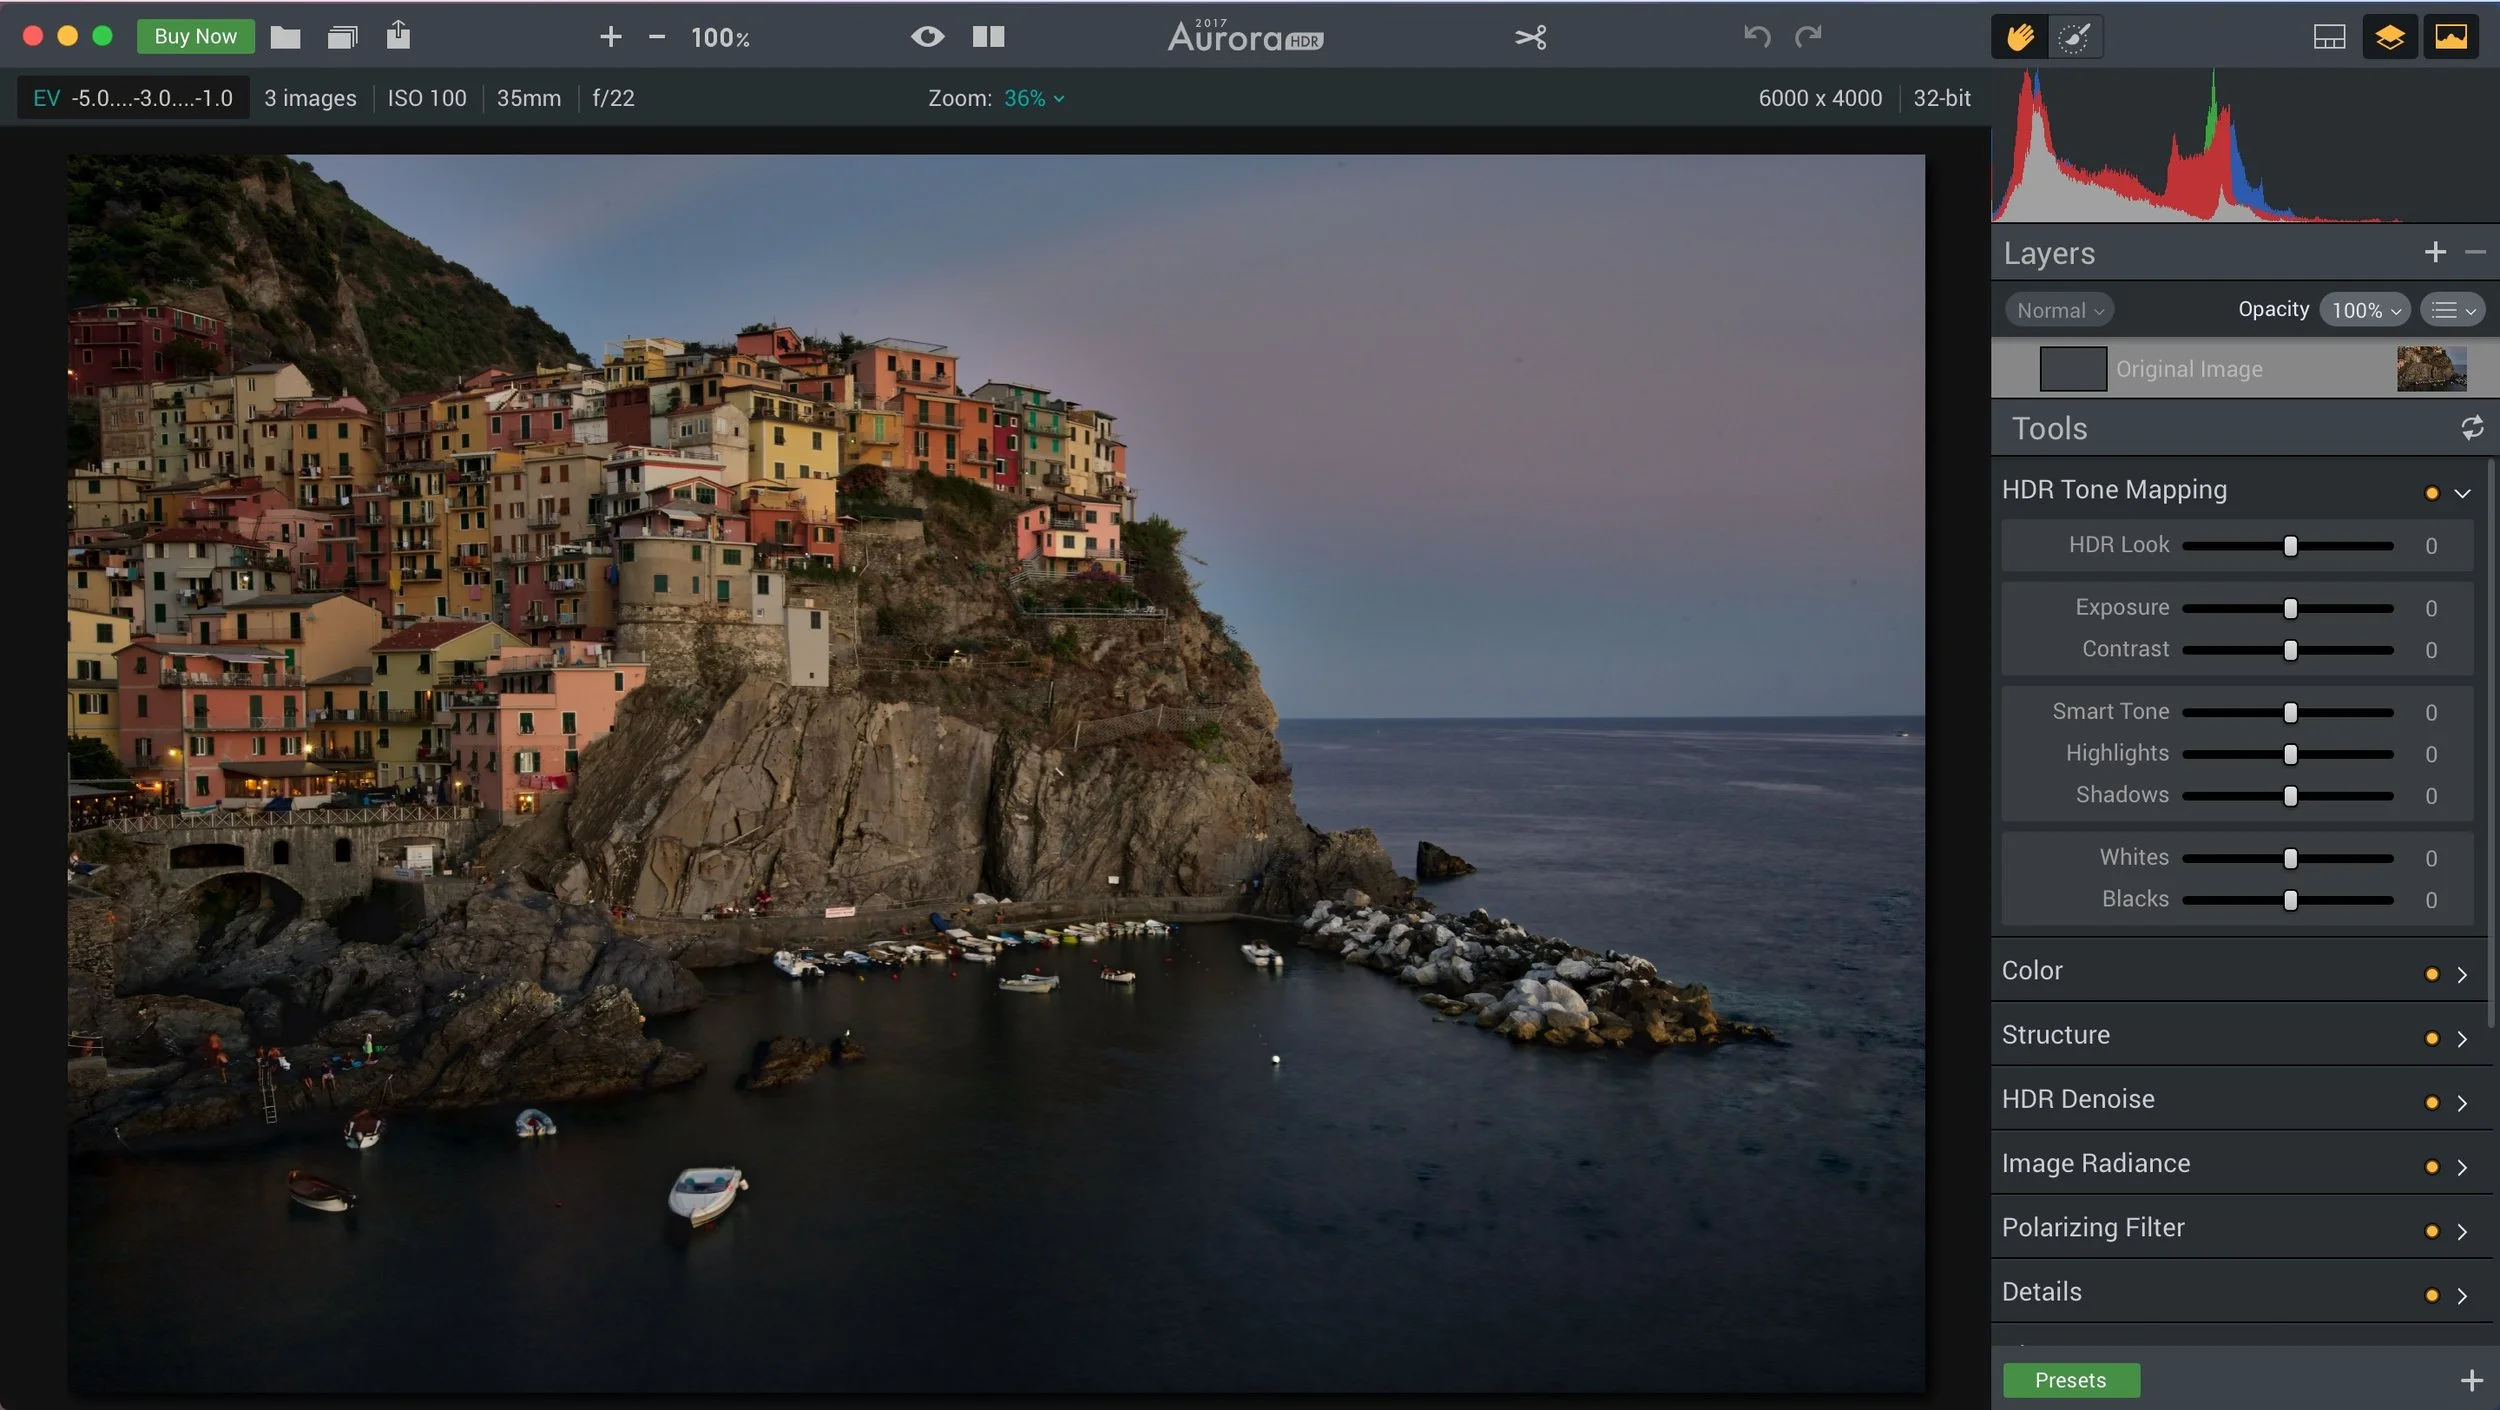Expand the Color tools section

(2461, 974)
